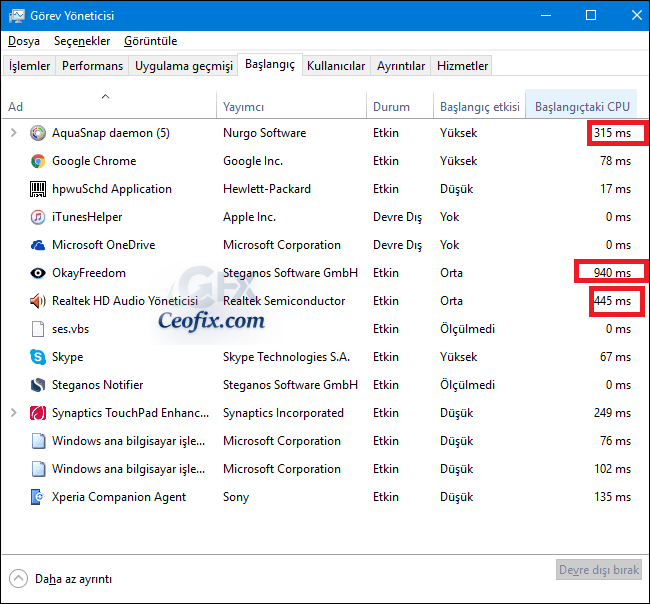The image size is (650, 604).
Task: Click the 135 ms CPU value
Action: click(x=612, y=497)
